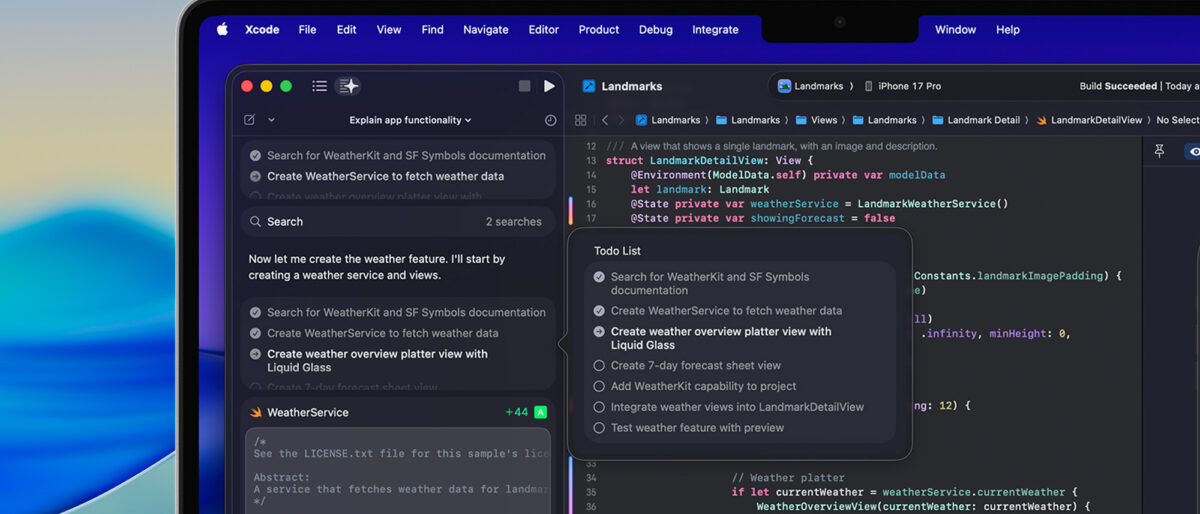Open the Apple menu
Image resolution: width=1200 pixels, height=514 pixels.
pos(222,29)
